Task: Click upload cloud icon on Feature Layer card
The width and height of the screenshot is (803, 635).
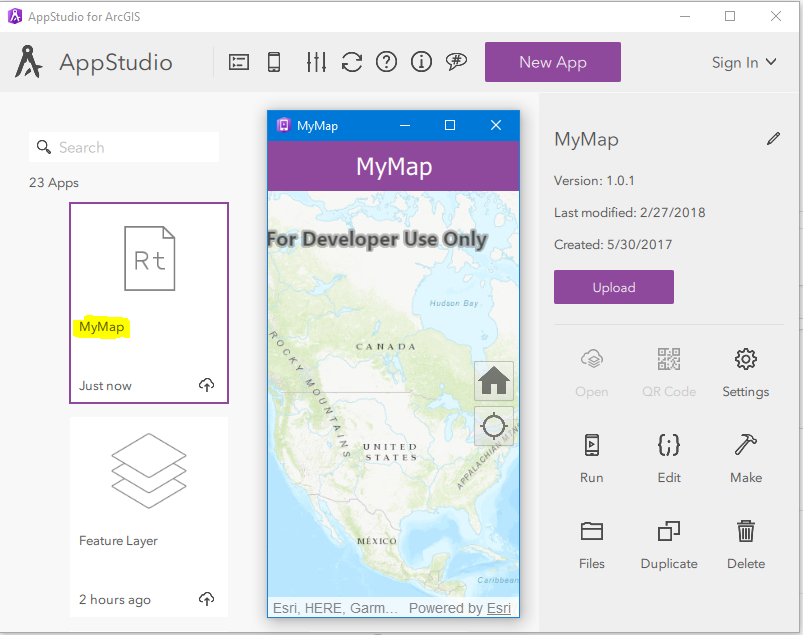Action: point(206,599)
